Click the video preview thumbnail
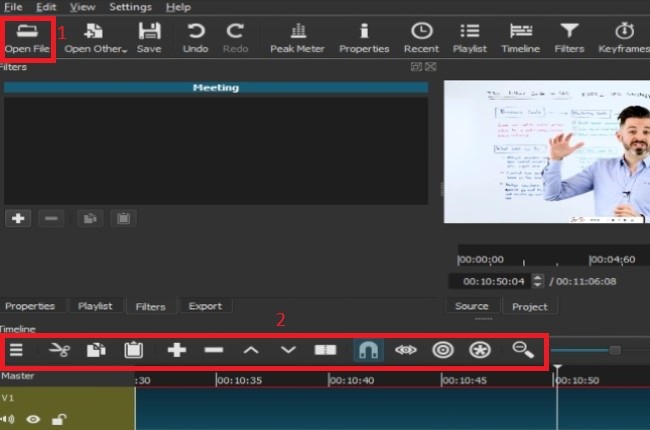The width and height of the screenshot is (650, 430). click(x=547, y=152)
